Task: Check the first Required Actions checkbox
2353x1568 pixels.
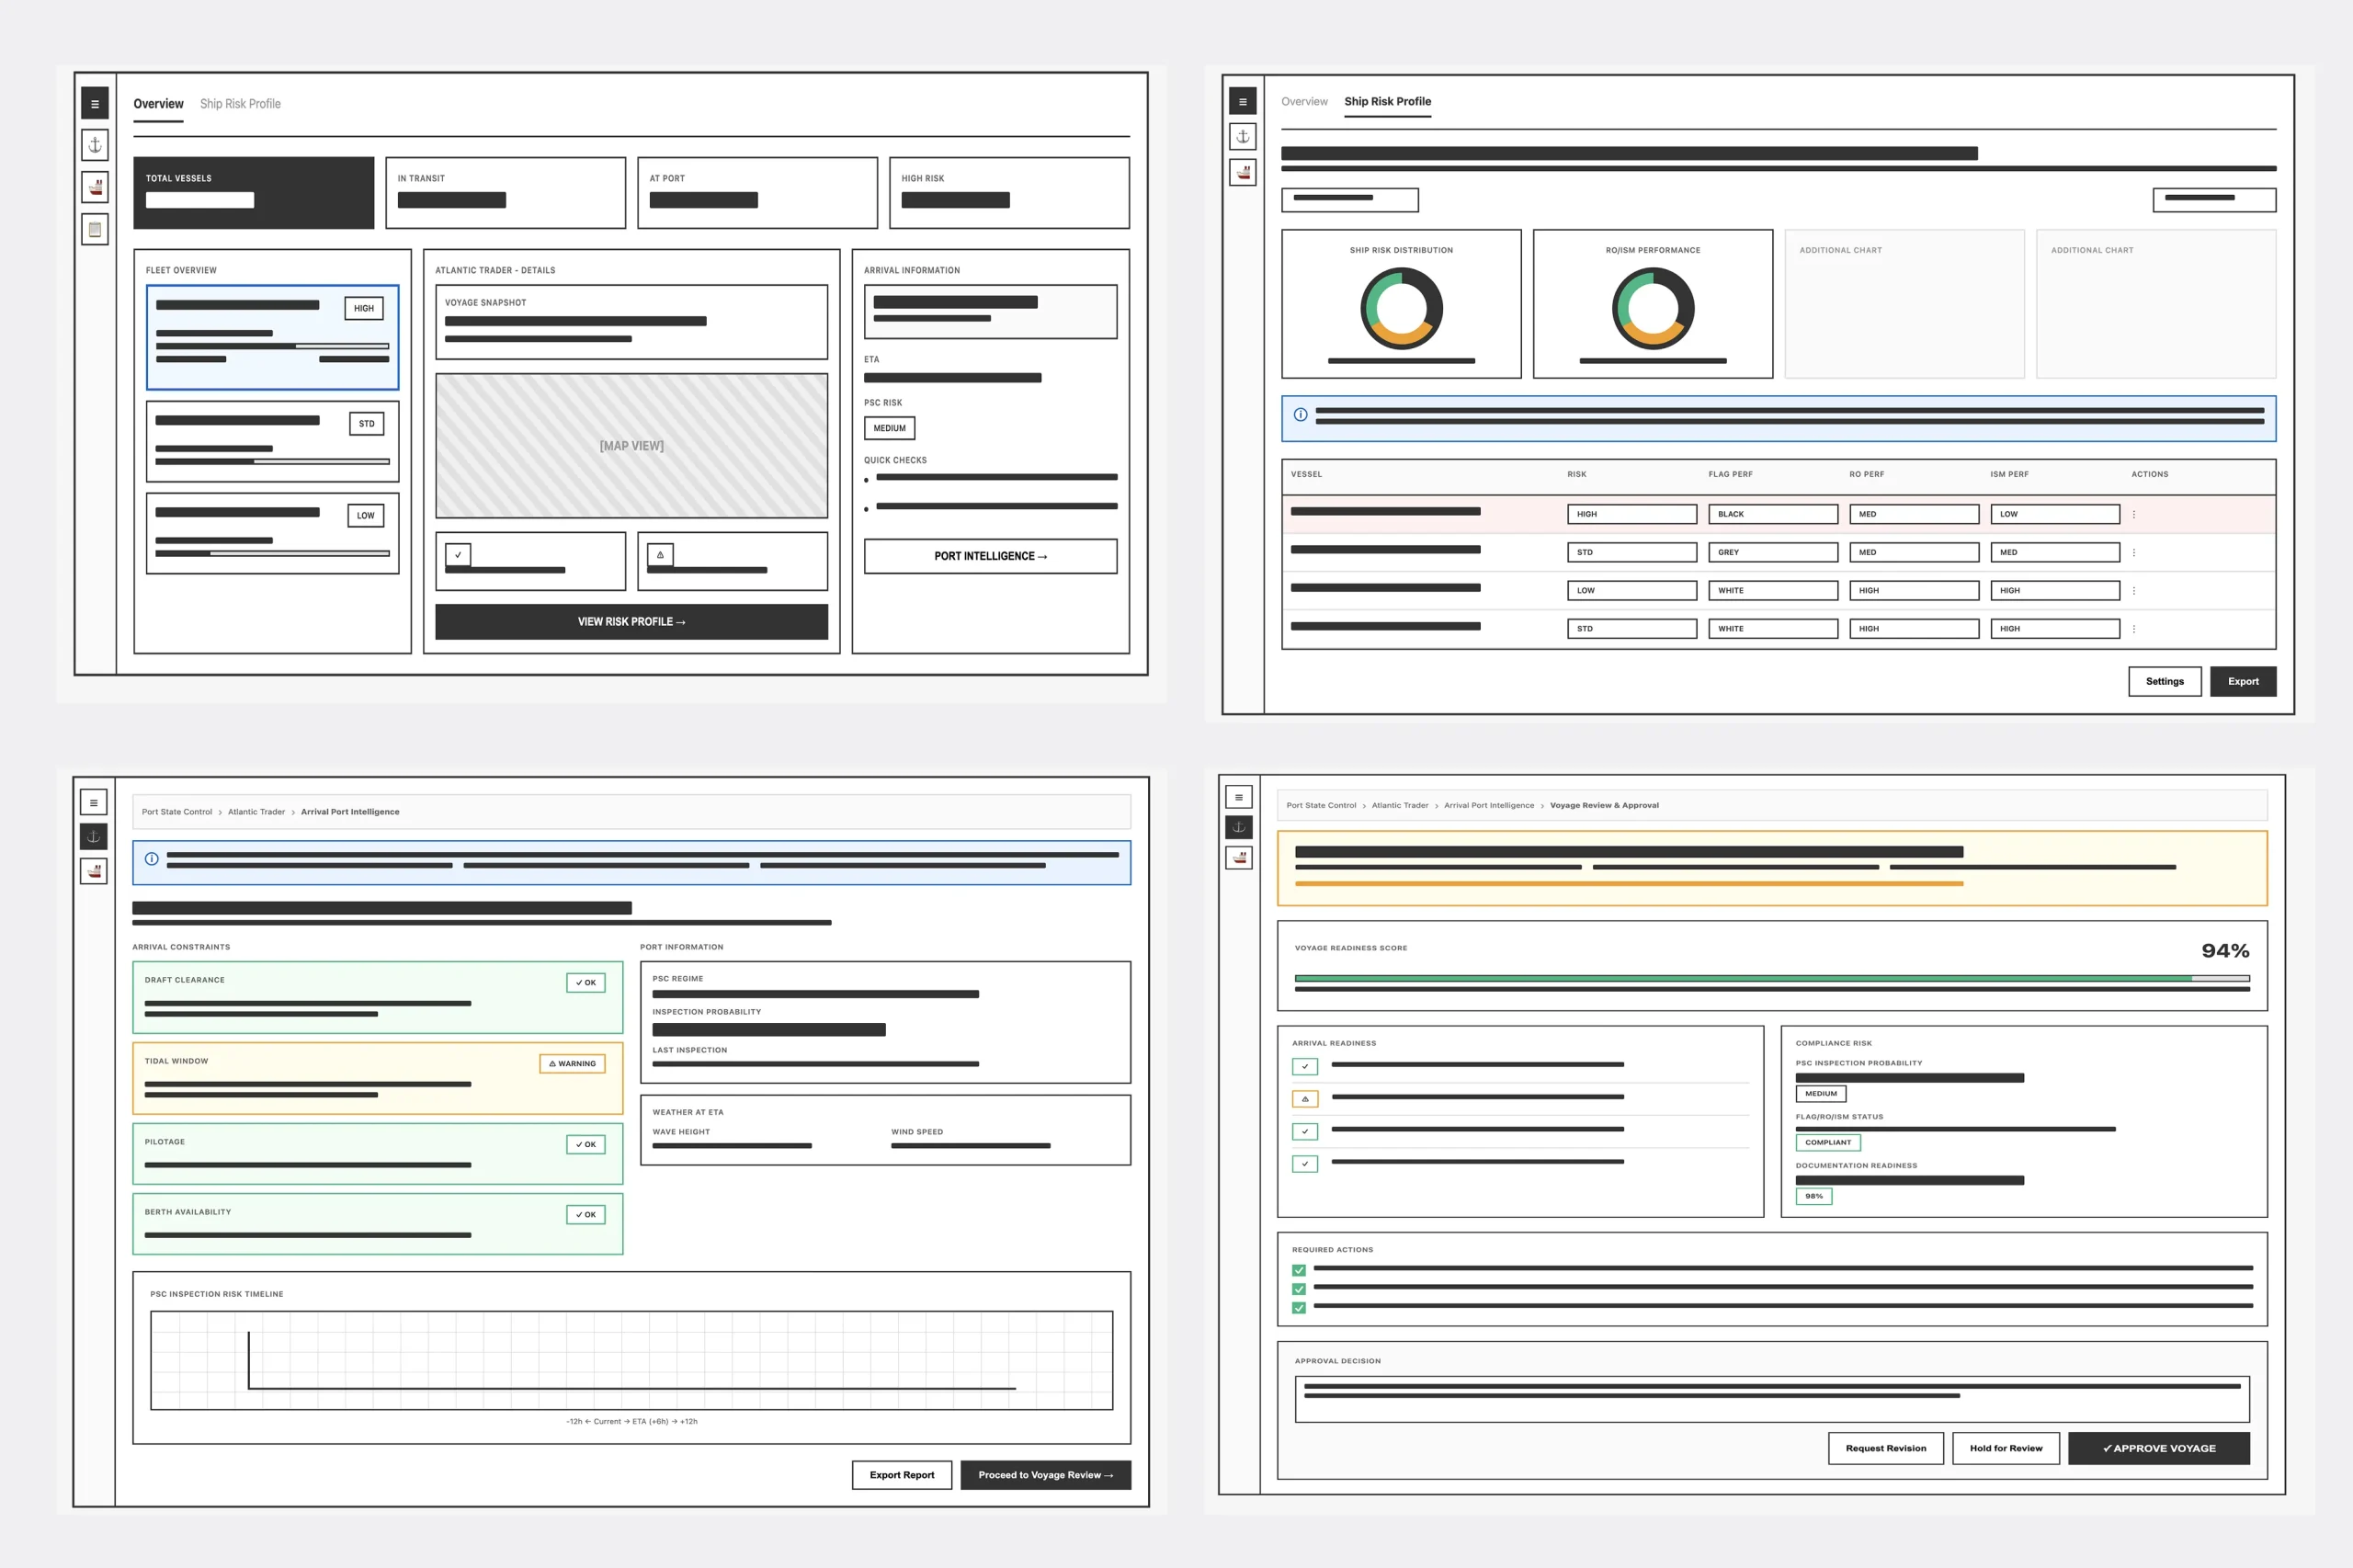Action: click(1299, 1270)
